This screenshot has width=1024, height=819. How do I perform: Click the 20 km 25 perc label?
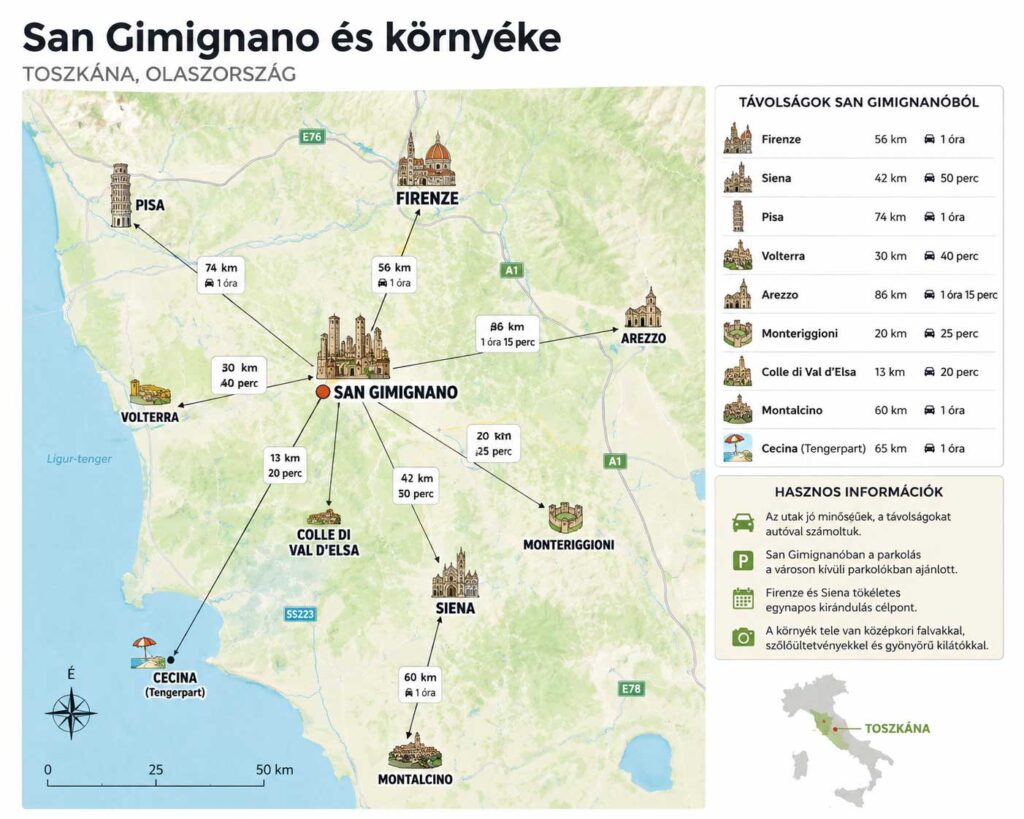(494, 443)
